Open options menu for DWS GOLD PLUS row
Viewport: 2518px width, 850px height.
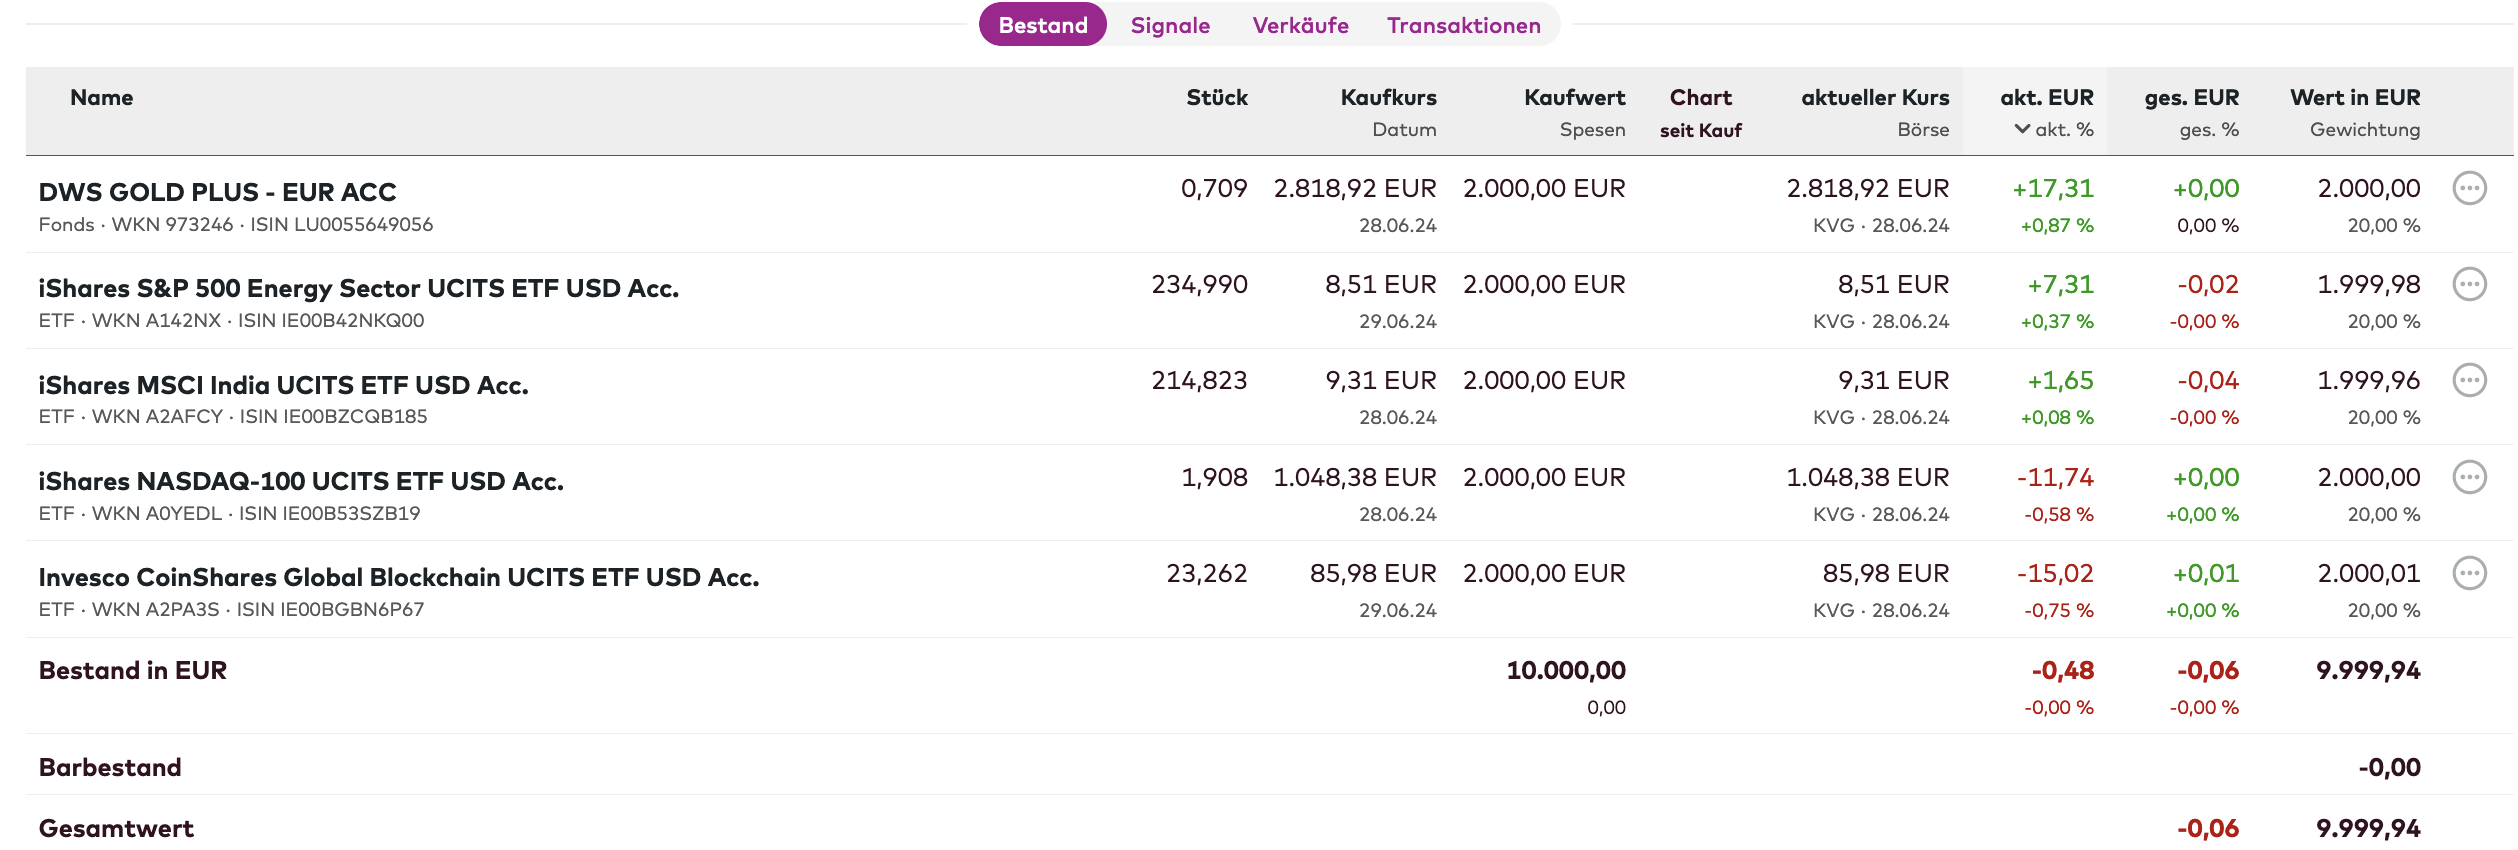[2469, 188]
